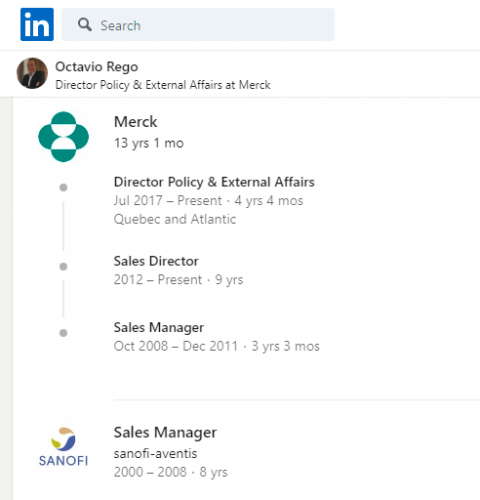
Task: Click the timeline dot beside Sales Director
Action: pyautogui.click(x=63, y=267)
